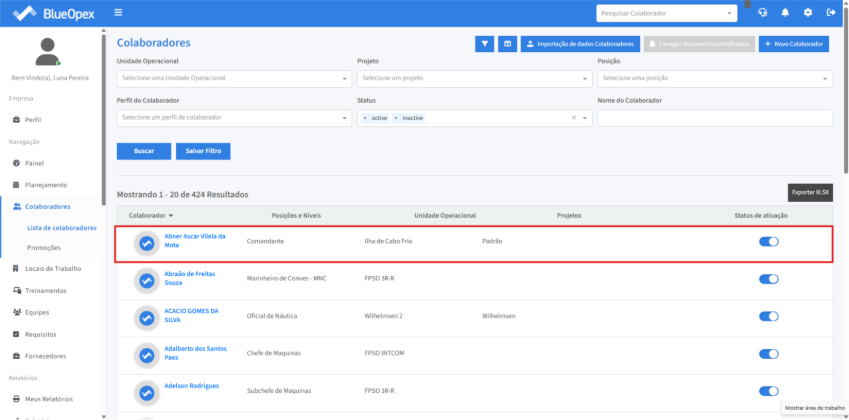Viewport: 849px width, 420px height.
Task: Click the headset support icon
Action: pyautogui.click(x=763, y=13)
